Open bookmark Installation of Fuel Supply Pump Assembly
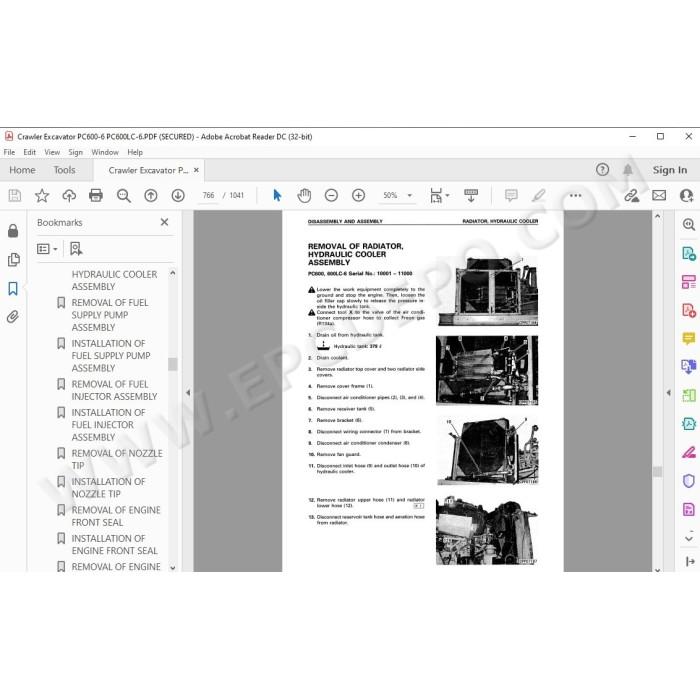Image resolution: width=700 pixels, height=700 pixels. (x=111, y=356)
